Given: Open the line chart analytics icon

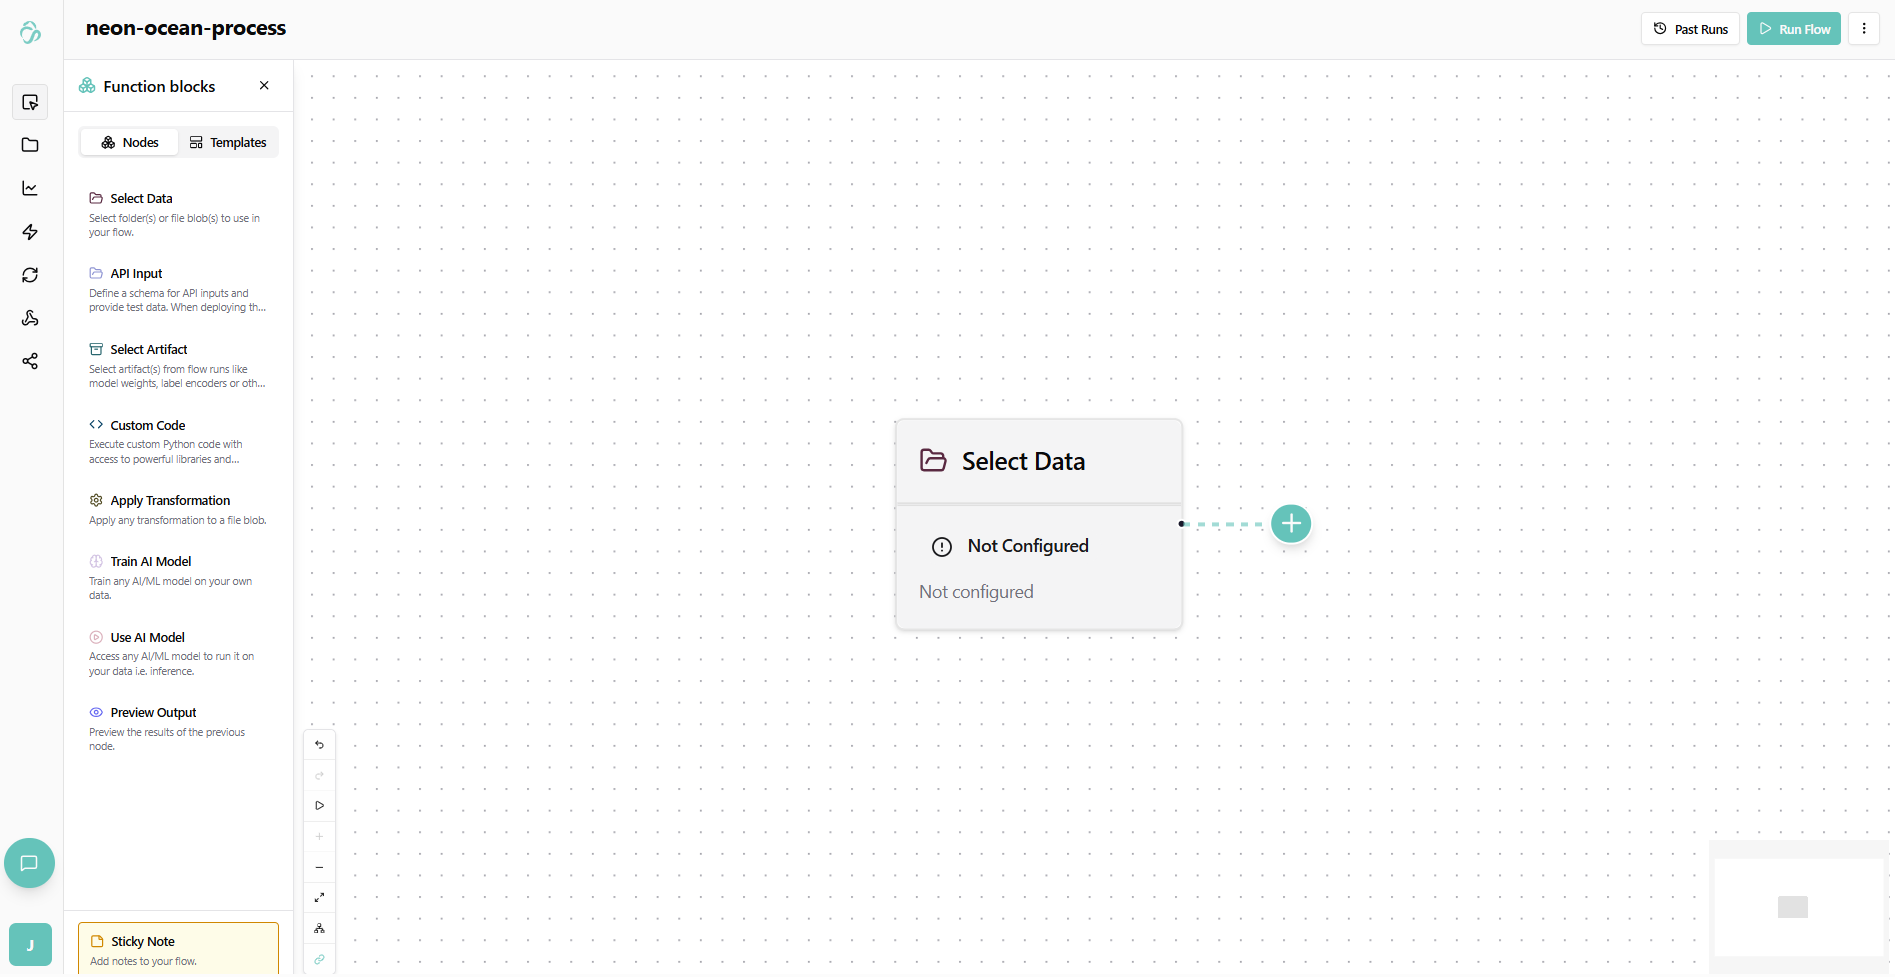Looking at the screenshot, I should (x=30, y=188).
